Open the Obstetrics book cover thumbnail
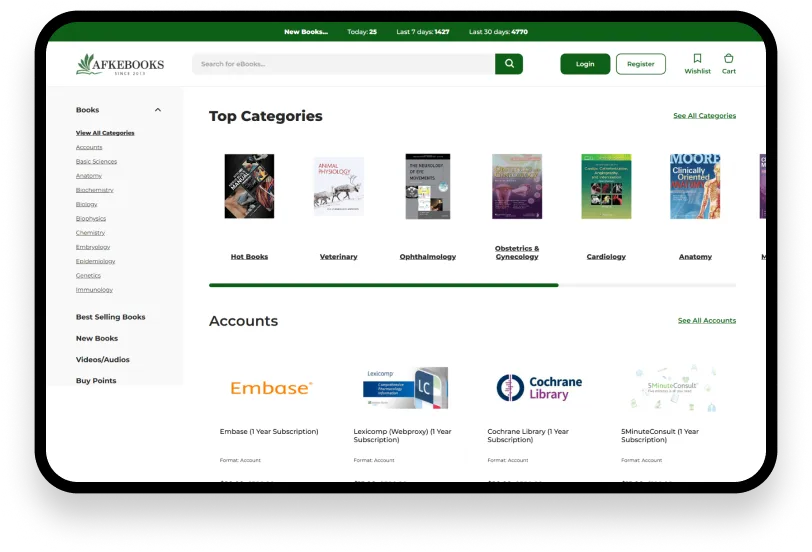Viewport: 812px width, 552px height. (517, 186)
